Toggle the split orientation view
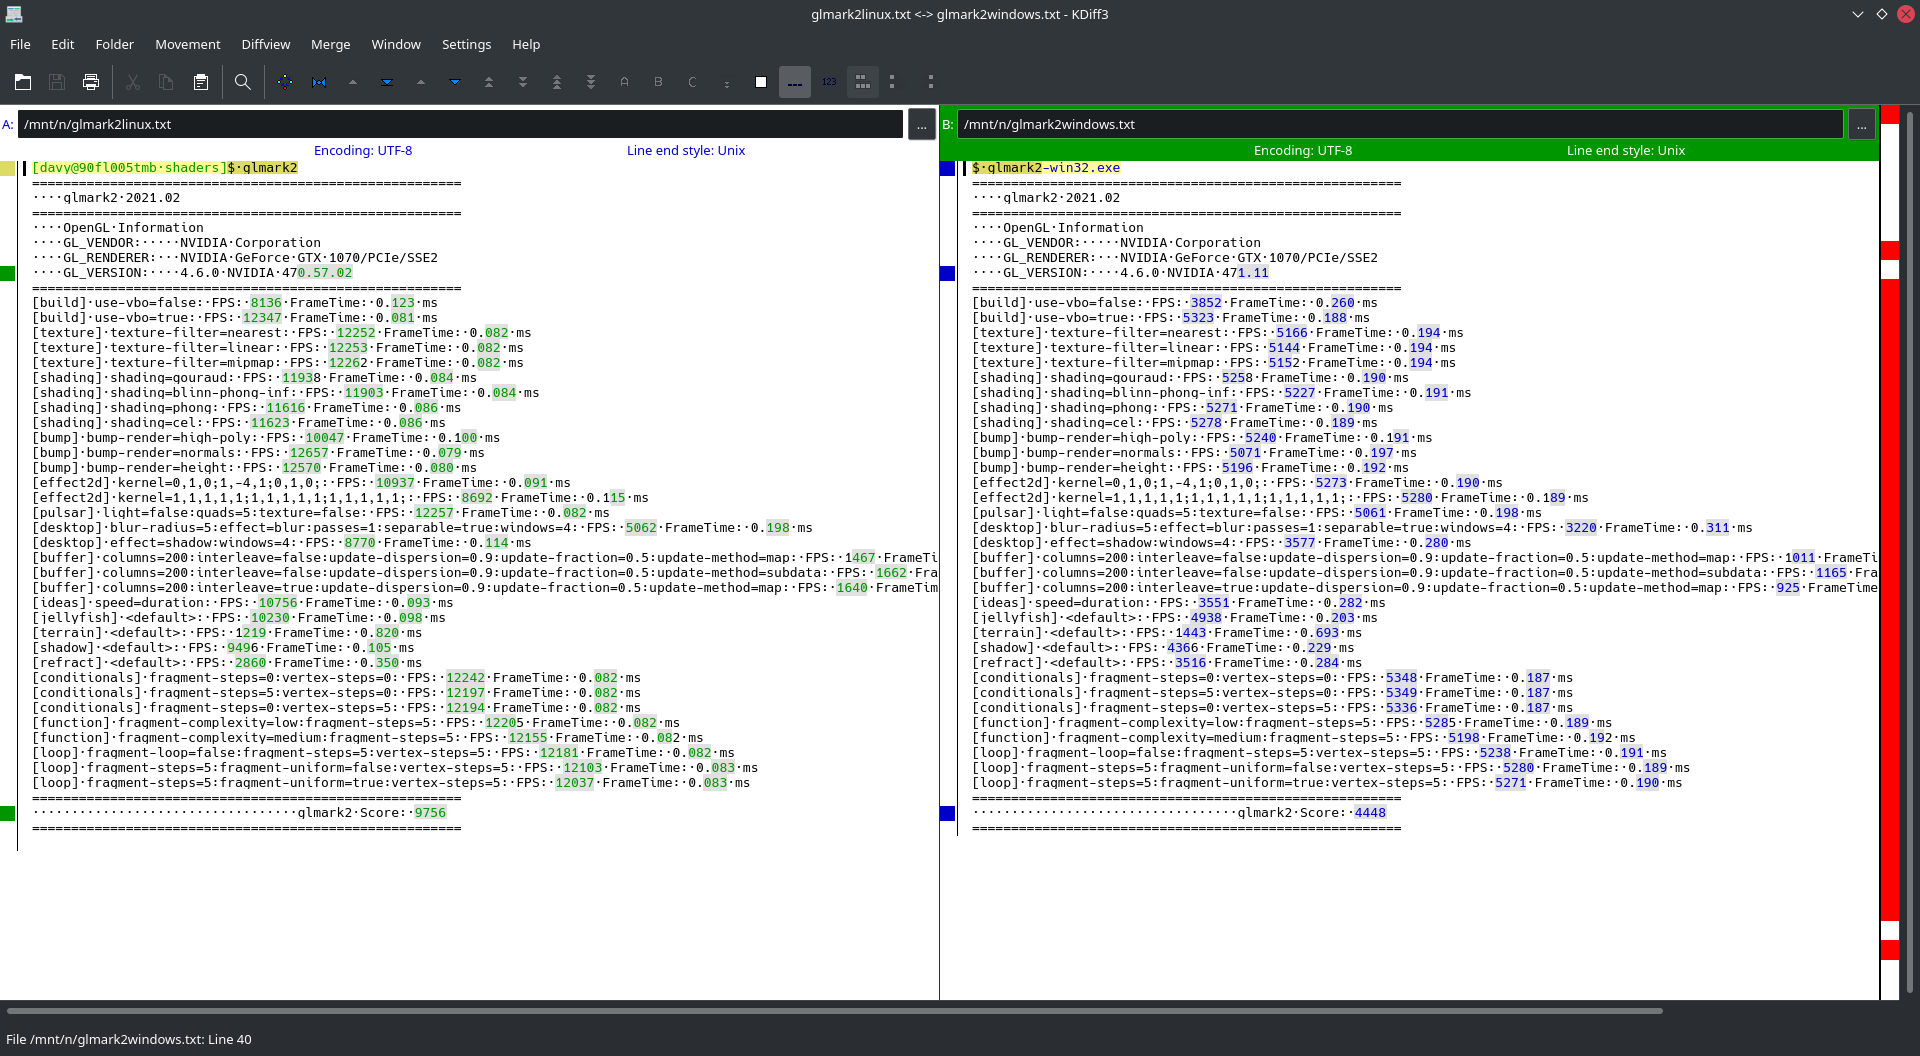This screenshot has height=1056, width=1920. 862,82
